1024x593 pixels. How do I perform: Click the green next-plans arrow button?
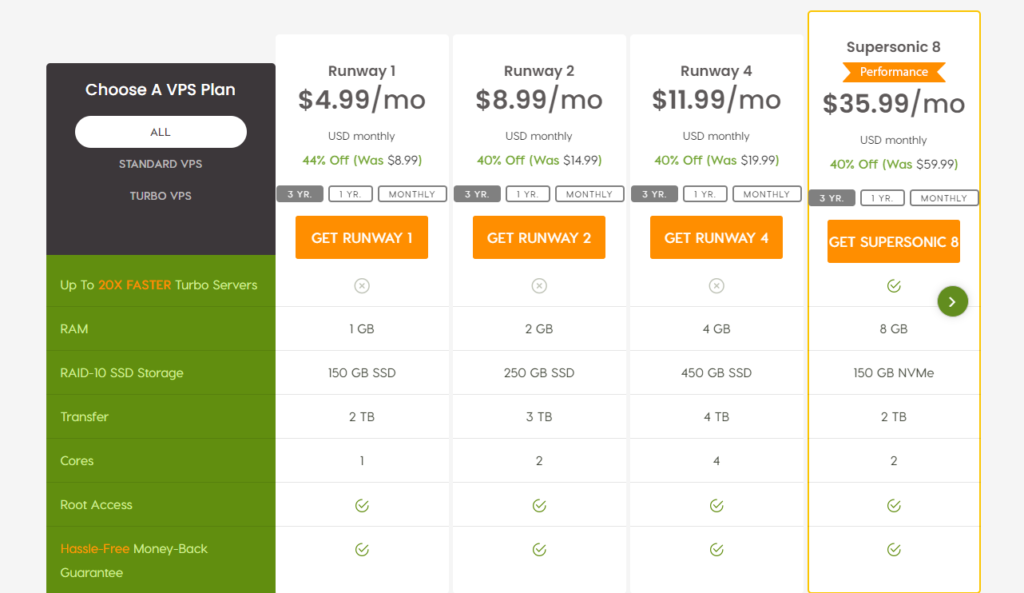[952, 302]
